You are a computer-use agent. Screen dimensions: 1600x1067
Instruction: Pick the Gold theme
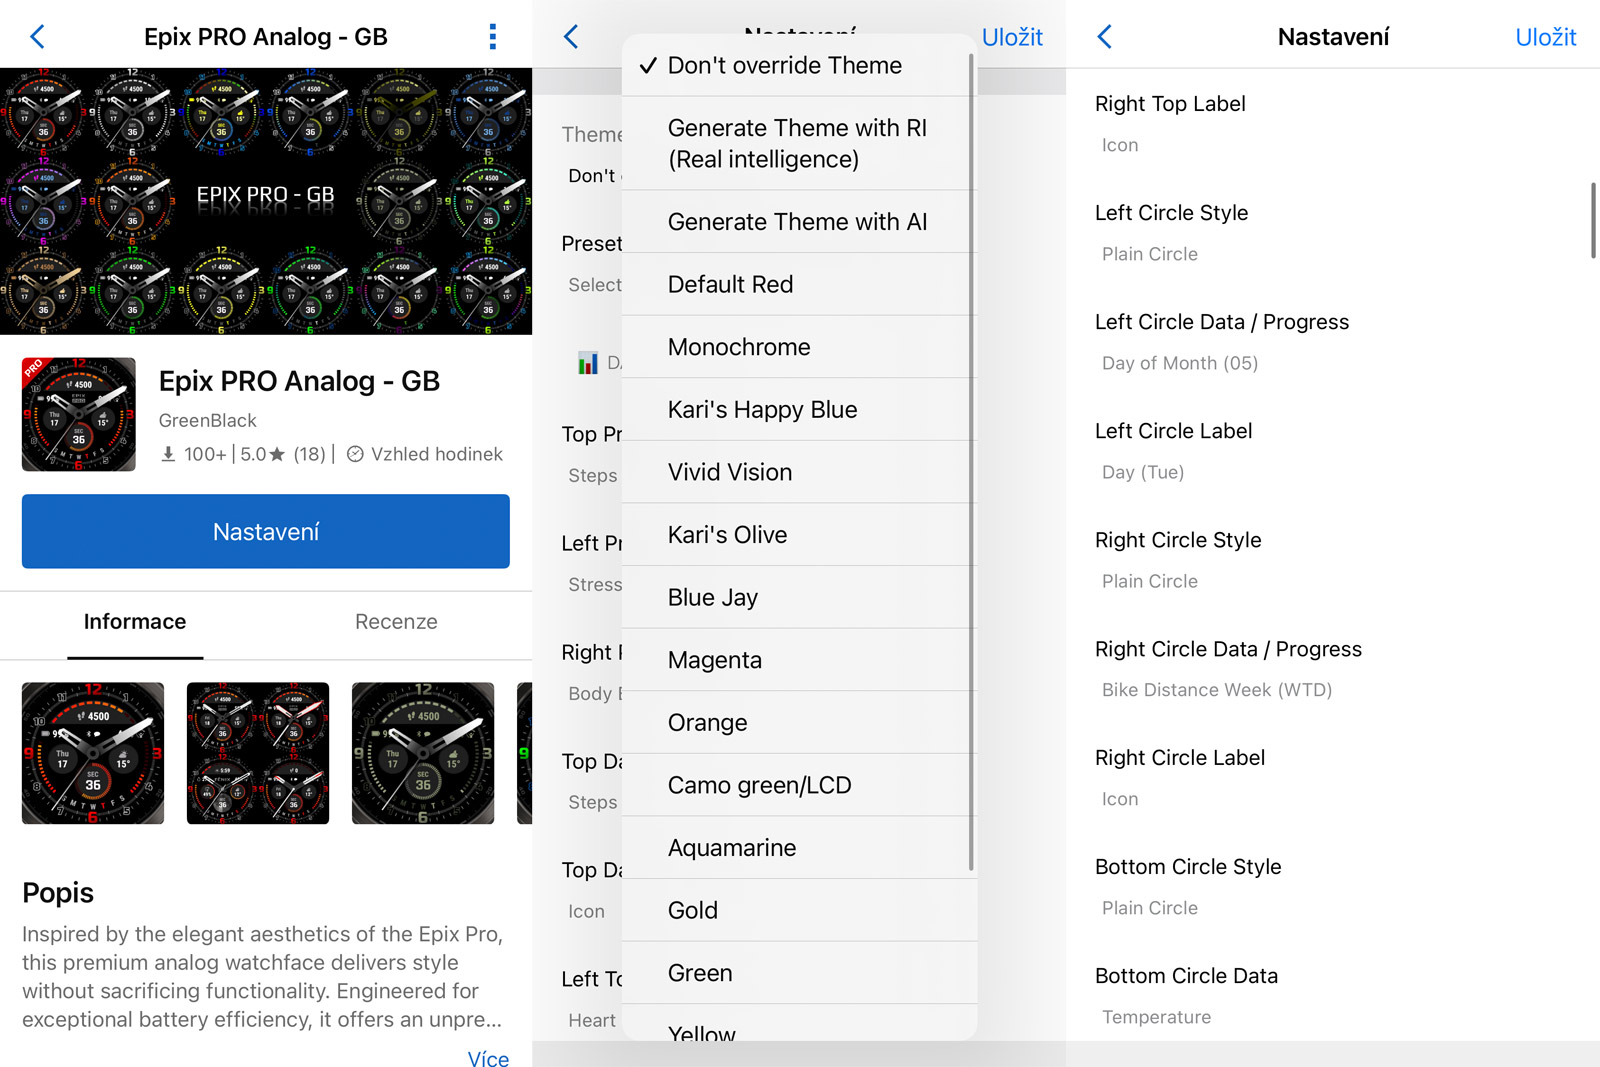coord(799,910)
